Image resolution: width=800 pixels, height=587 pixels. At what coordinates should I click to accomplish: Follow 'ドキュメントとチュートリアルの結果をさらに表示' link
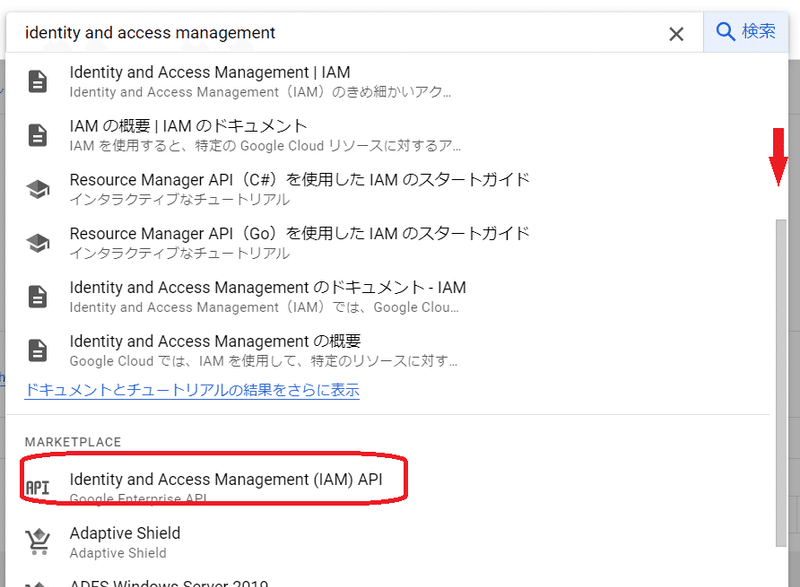(x=192, y=390)
